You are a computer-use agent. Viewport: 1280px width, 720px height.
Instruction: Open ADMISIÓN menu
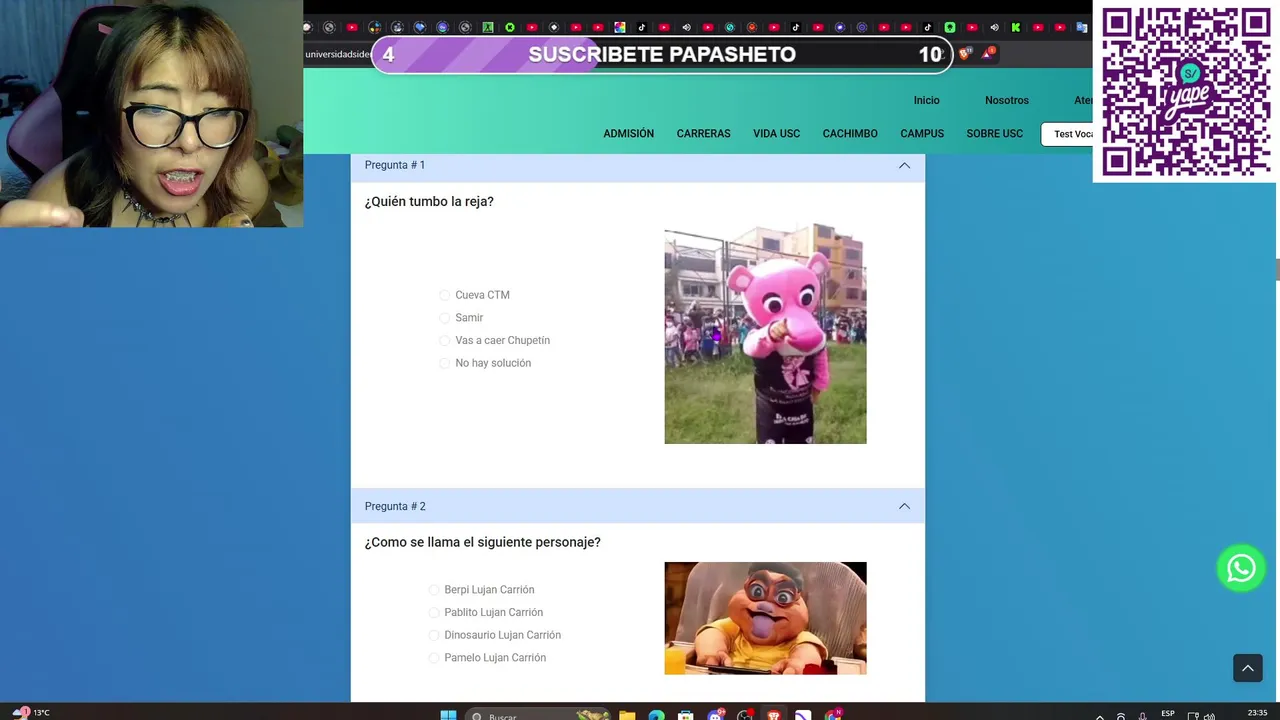(628, 134)
